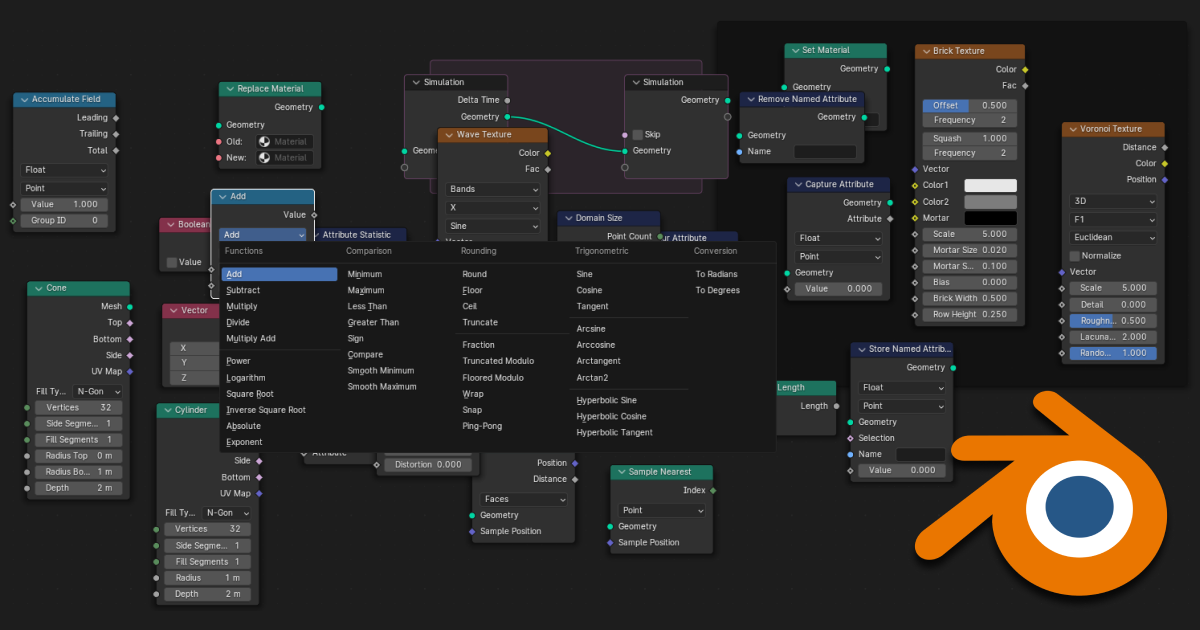Click Replace Material Geometry output socket

tap(321, 107)
